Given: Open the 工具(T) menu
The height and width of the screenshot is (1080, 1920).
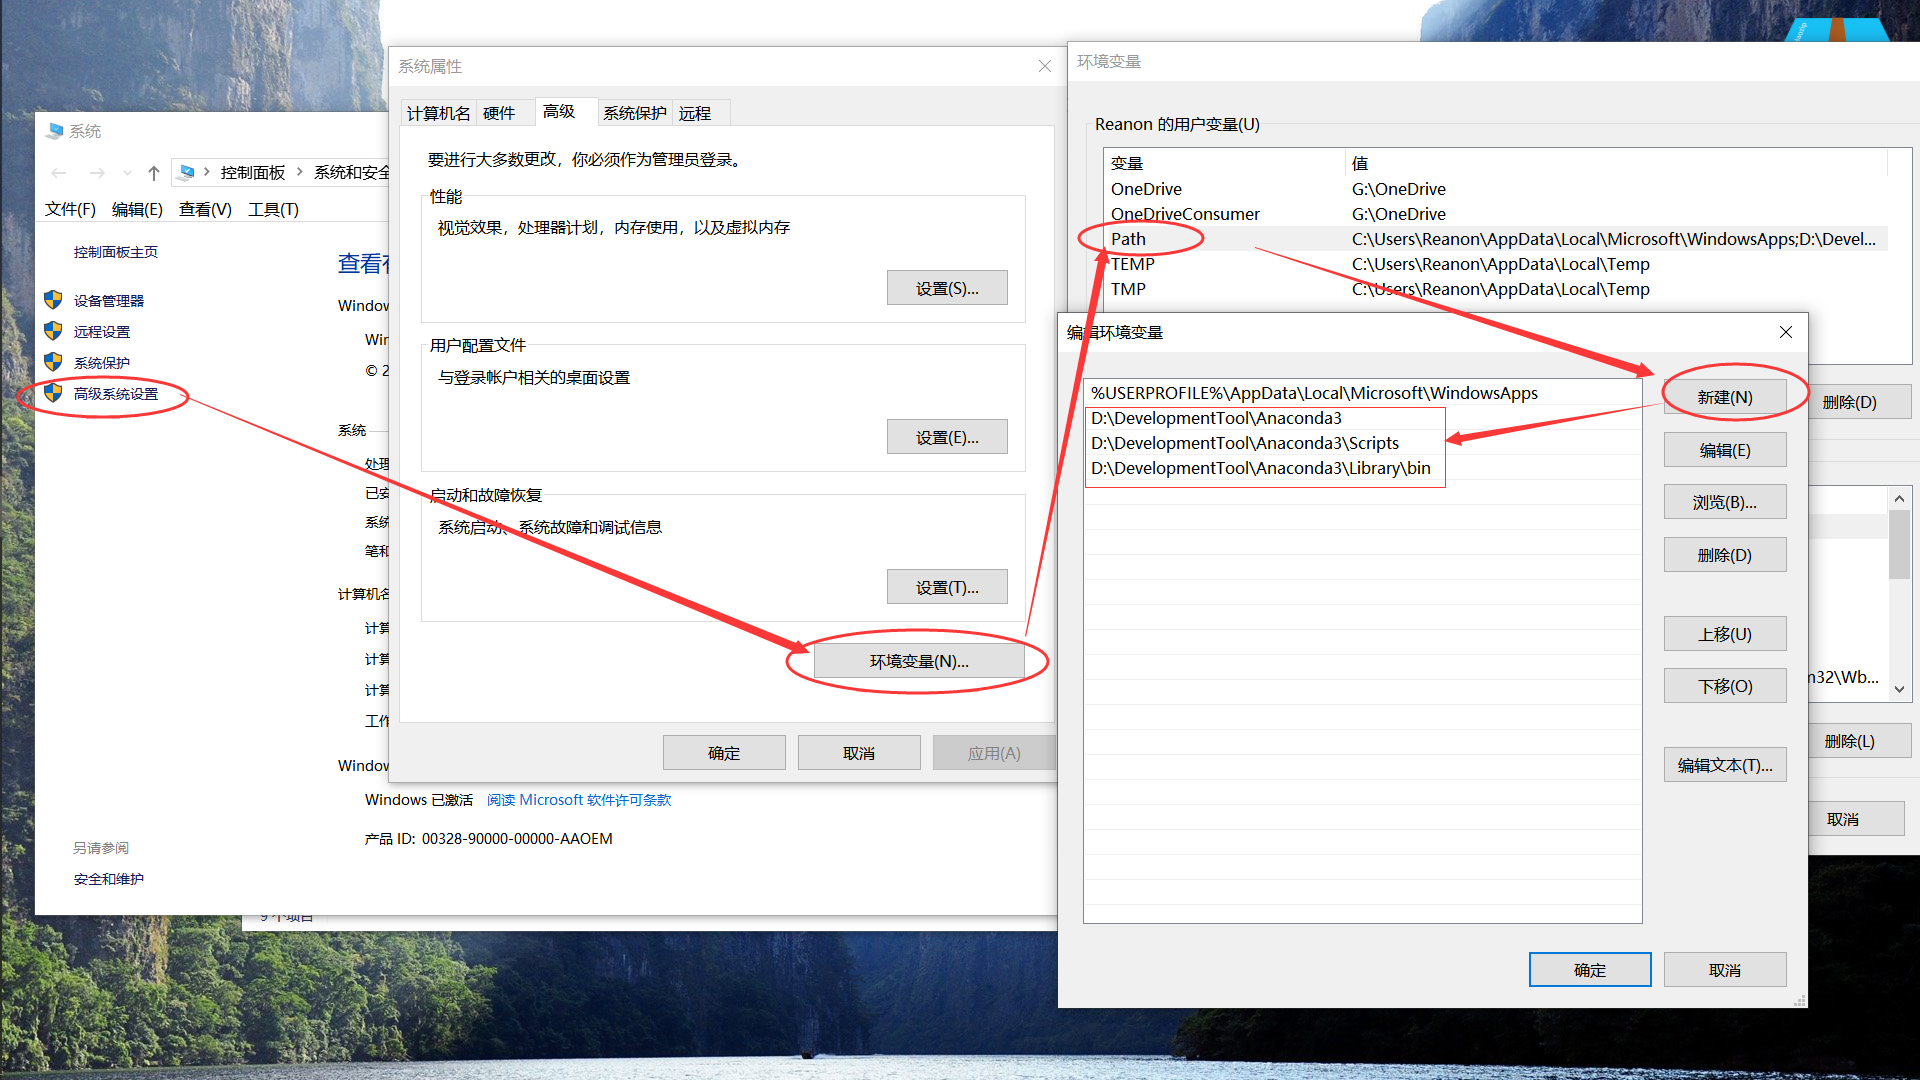Looking at the screenshot, I should click(273, 209).
